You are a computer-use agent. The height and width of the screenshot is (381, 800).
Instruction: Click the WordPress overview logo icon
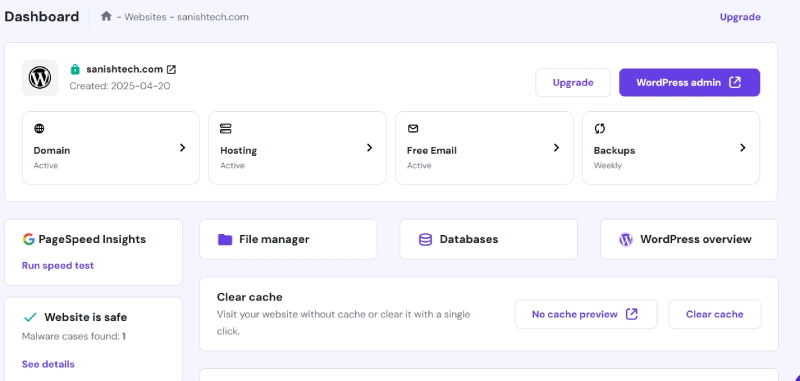[x=626, y=239]
